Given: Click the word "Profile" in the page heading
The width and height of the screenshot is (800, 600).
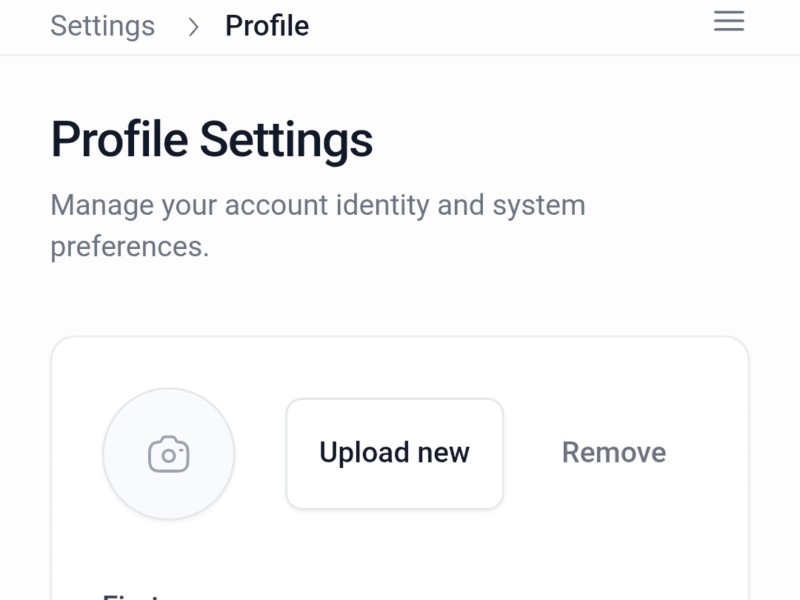Looking at the screenshot, I should pos(120,140).
